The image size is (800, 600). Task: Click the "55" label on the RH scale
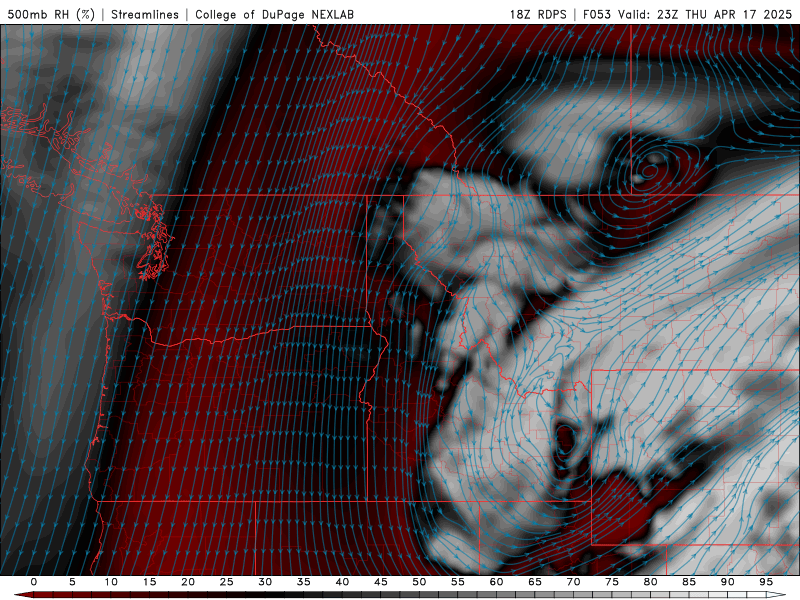458,582
